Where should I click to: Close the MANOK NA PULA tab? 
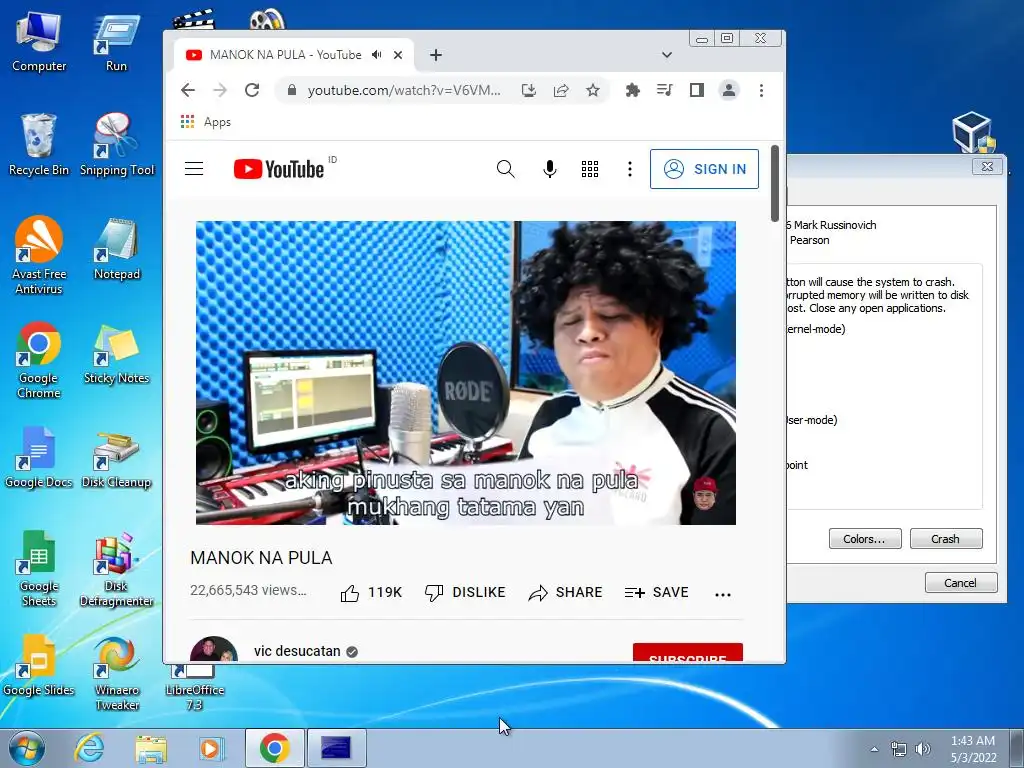tap(398, 55)
